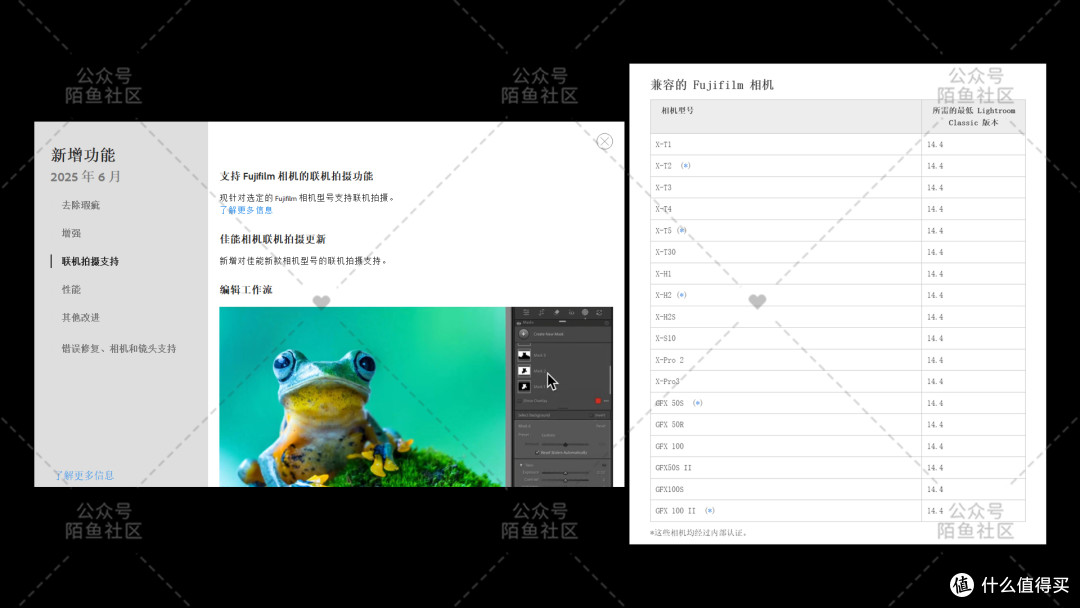
Task: Open 了解更多信息 link under Fujifilm tethering text
Action: tap(246, 210)
